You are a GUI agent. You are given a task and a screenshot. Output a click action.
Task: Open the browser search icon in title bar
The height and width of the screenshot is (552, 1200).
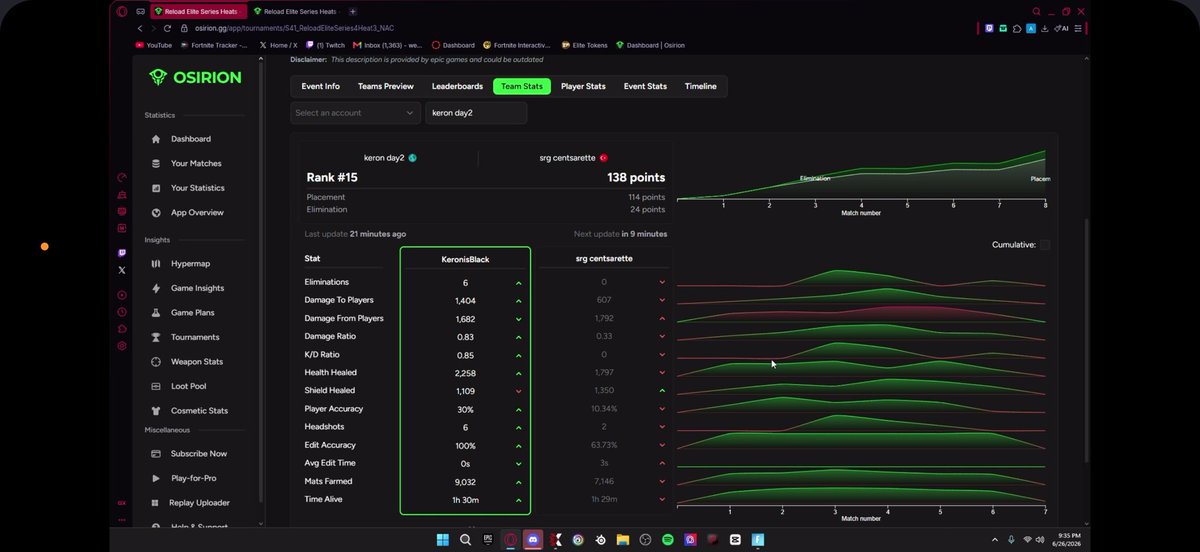tap(1036, 11)
